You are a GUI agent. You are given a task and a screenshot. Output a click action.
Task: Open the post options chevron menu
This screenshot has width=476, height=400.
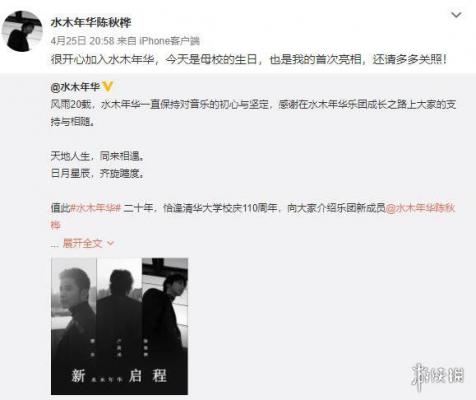pyautogui.click(x=456, y=15)
